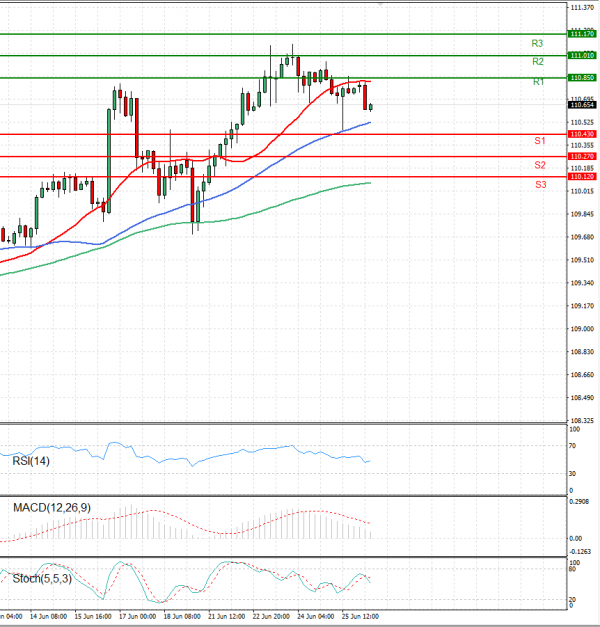Select the Stoch(5,5,3) indicator label
The height and width of the screenshot is (627, 600).
41,578
